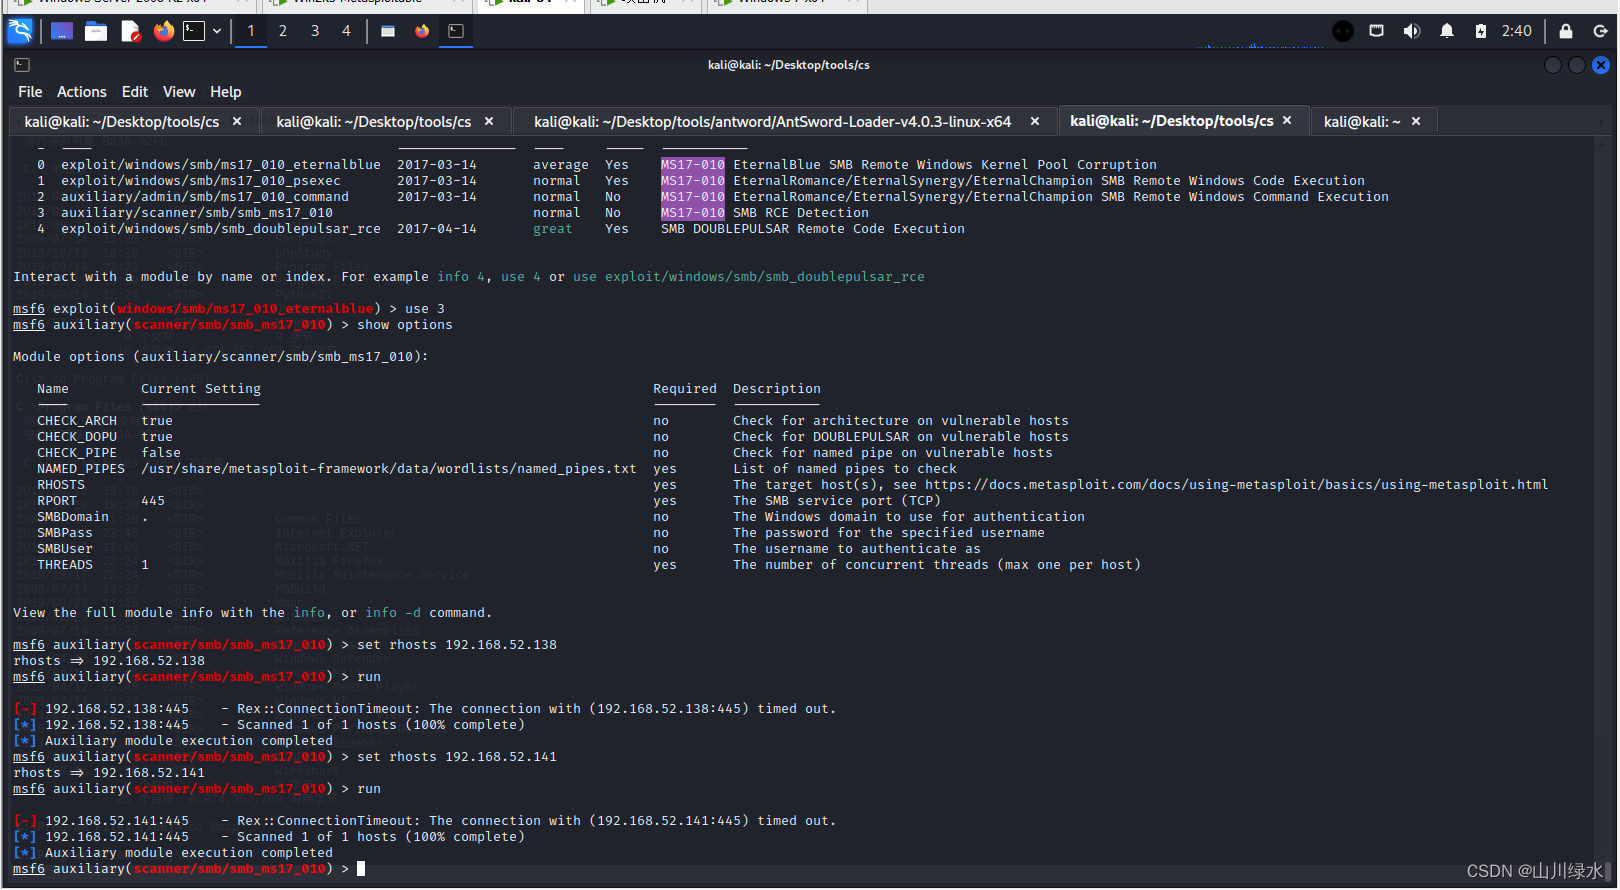
Task: Click auxiliary/admin/smb/ms17_010_command module row
Action: pyautogui.click(x=205, y=197)
